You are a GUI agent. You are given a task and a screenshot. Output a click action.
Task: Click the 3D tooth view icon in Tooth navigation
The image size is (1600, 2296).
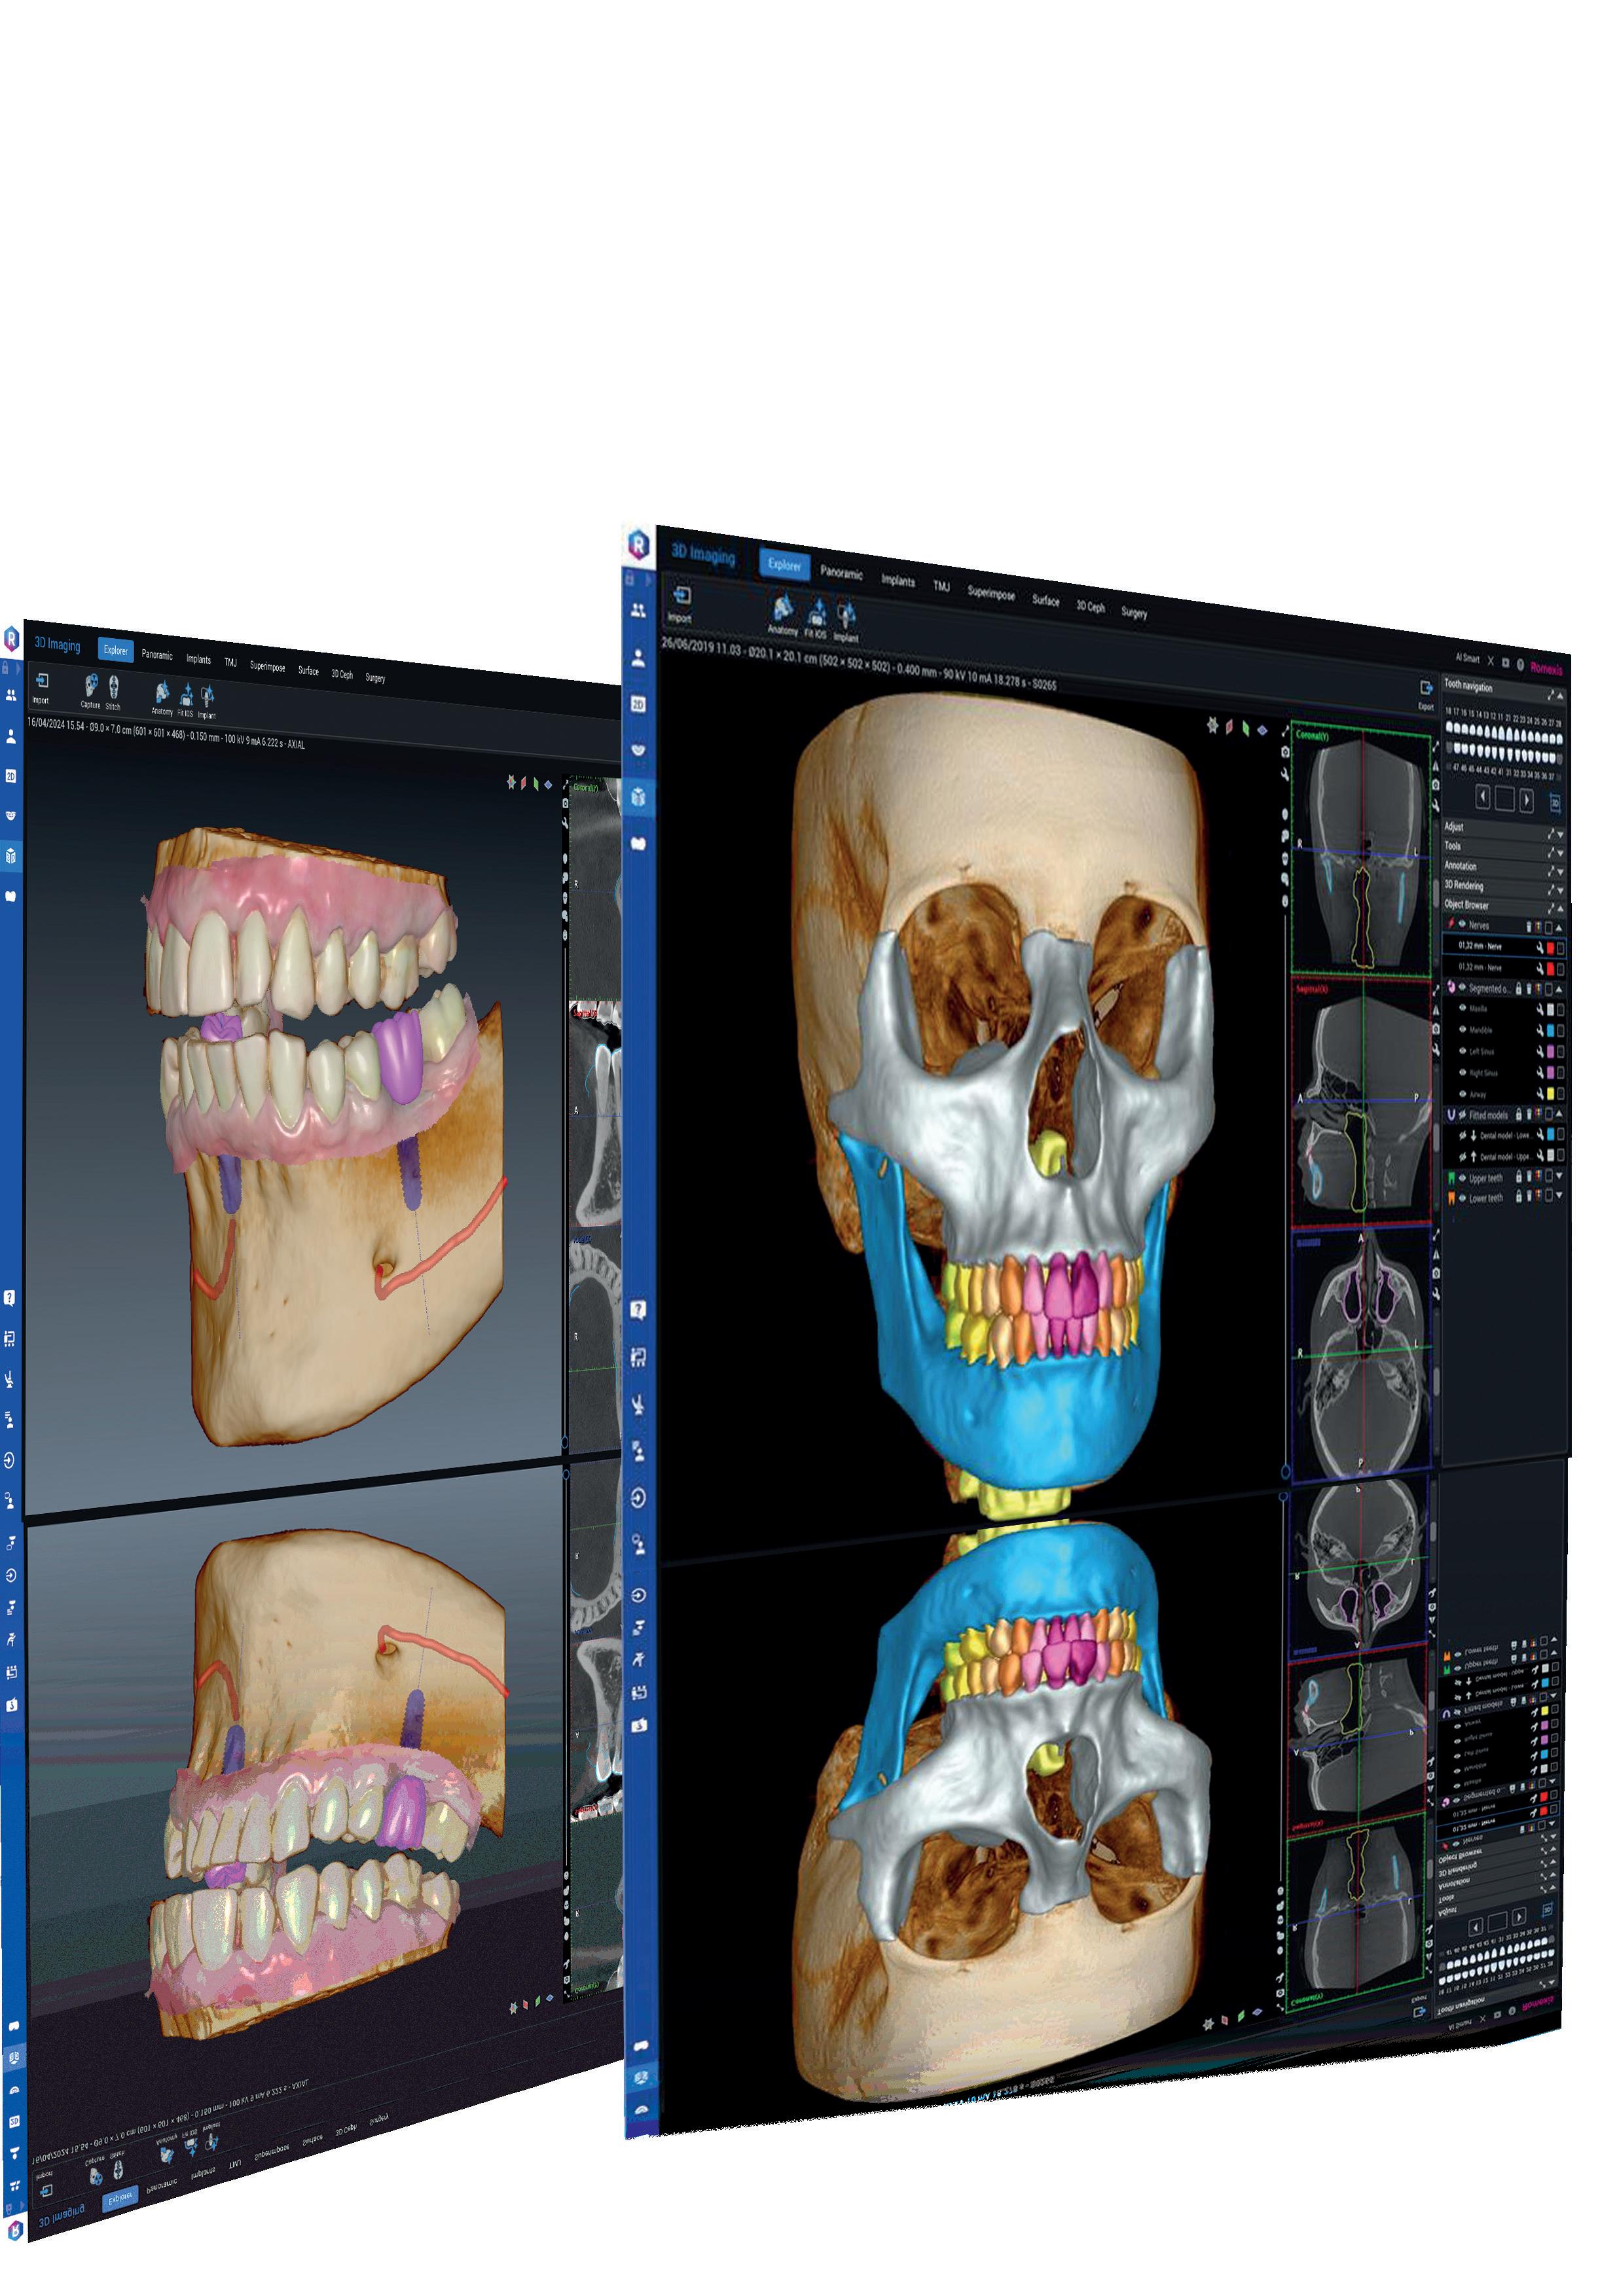[x=1555, y=803]
